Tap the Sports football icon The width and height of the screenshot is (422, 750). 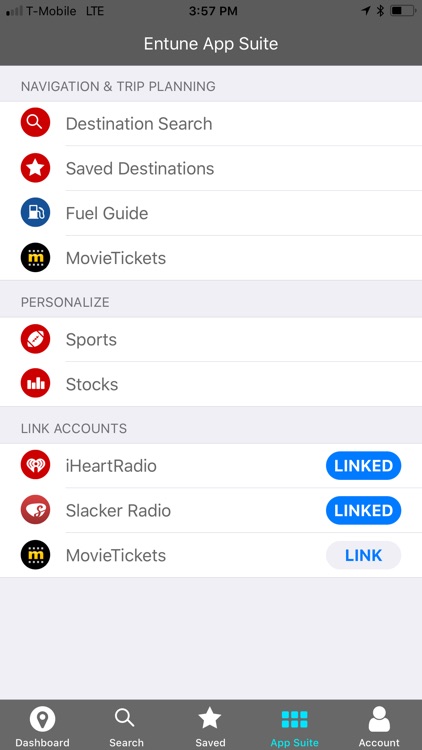tap(35, 339)
